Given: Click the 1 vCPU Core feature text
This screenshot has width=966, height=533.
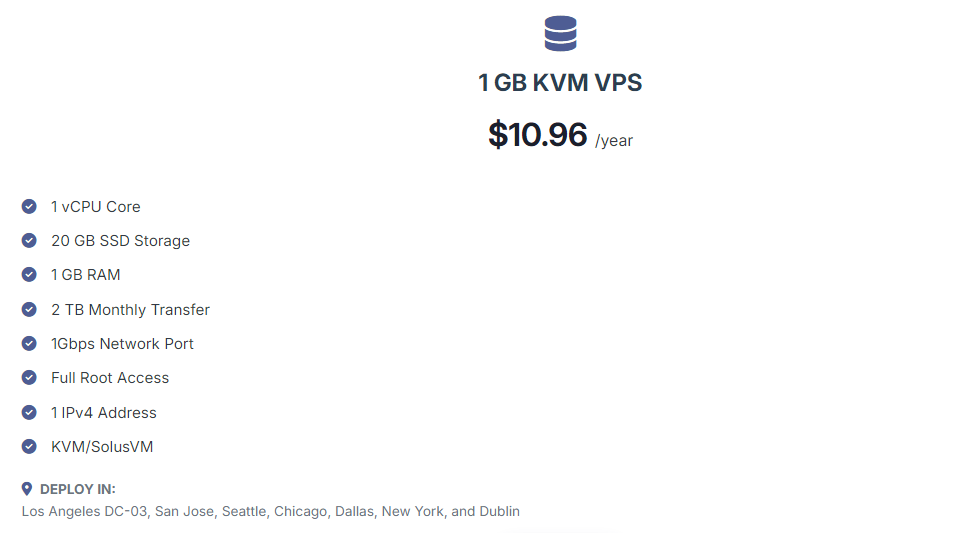Looking at the screenshot, I should [x=95, y=206].
